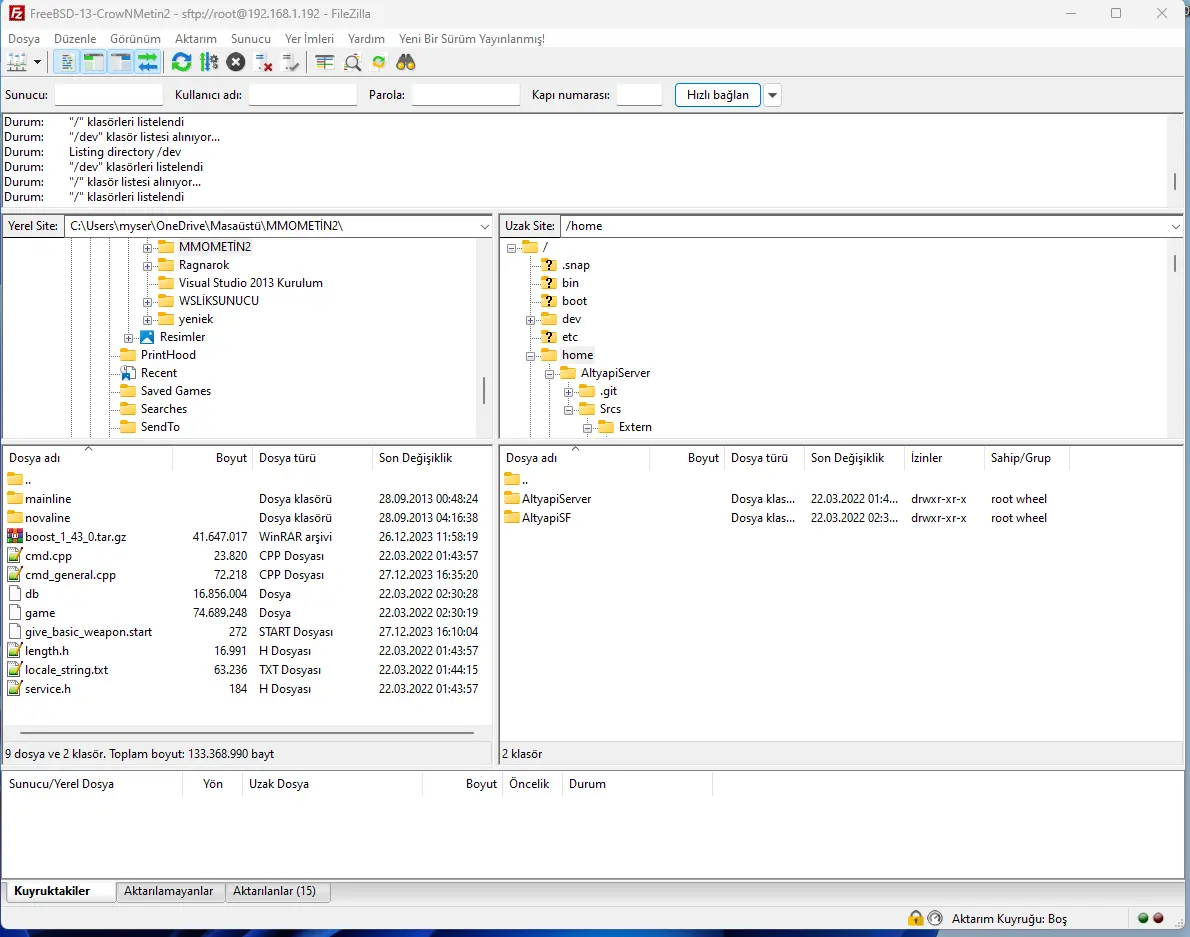Click the reconnect to last server icon
This screenshot has width=1190, height=937.
(291, 62)
